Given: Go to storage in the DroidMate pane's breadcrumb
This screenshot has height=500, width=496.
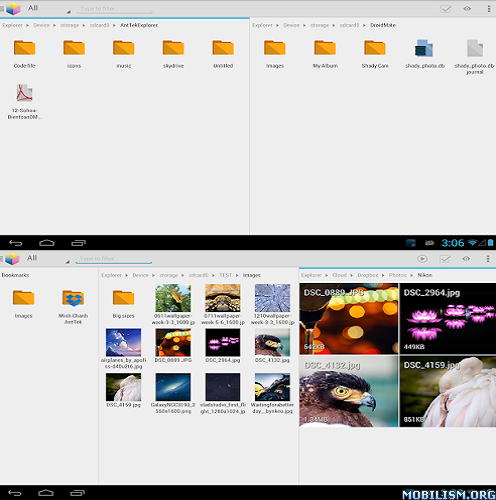Looking at the screenshot, I should coord(320,25).
